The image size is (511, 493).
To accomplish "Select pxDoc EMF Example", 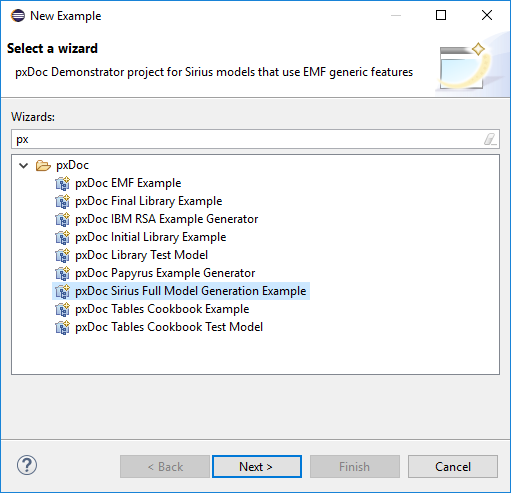I will pyautogui.click(x=128, y=183).
